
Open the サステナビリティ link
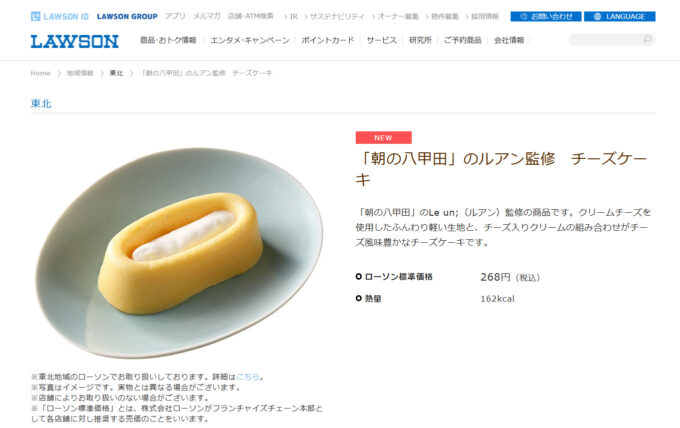tap(337, 16)
